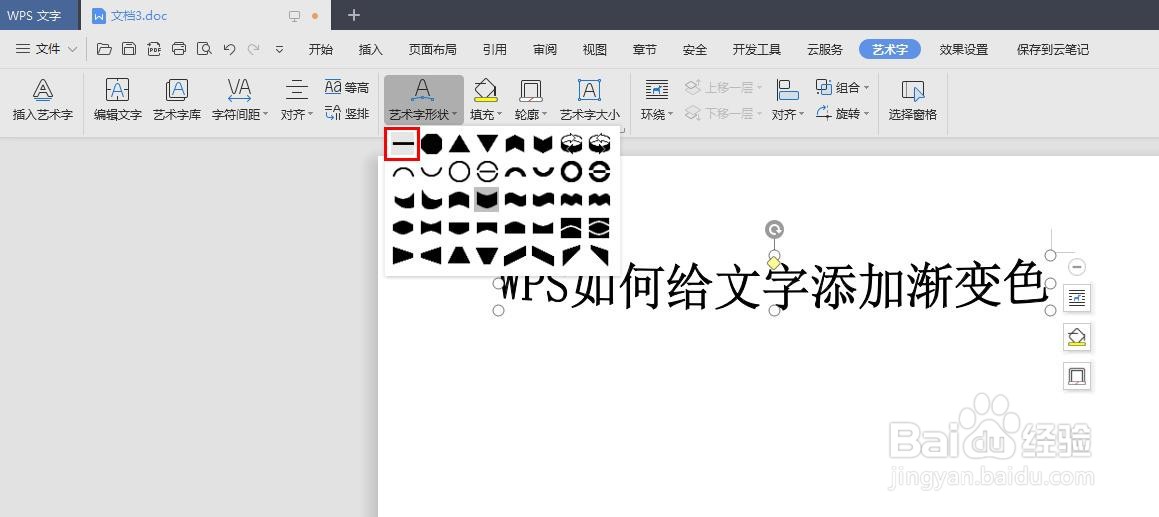Select the downward triangle WordArt shape
The height and width of the screenshot is (517, 1159).
click(487, 143)
